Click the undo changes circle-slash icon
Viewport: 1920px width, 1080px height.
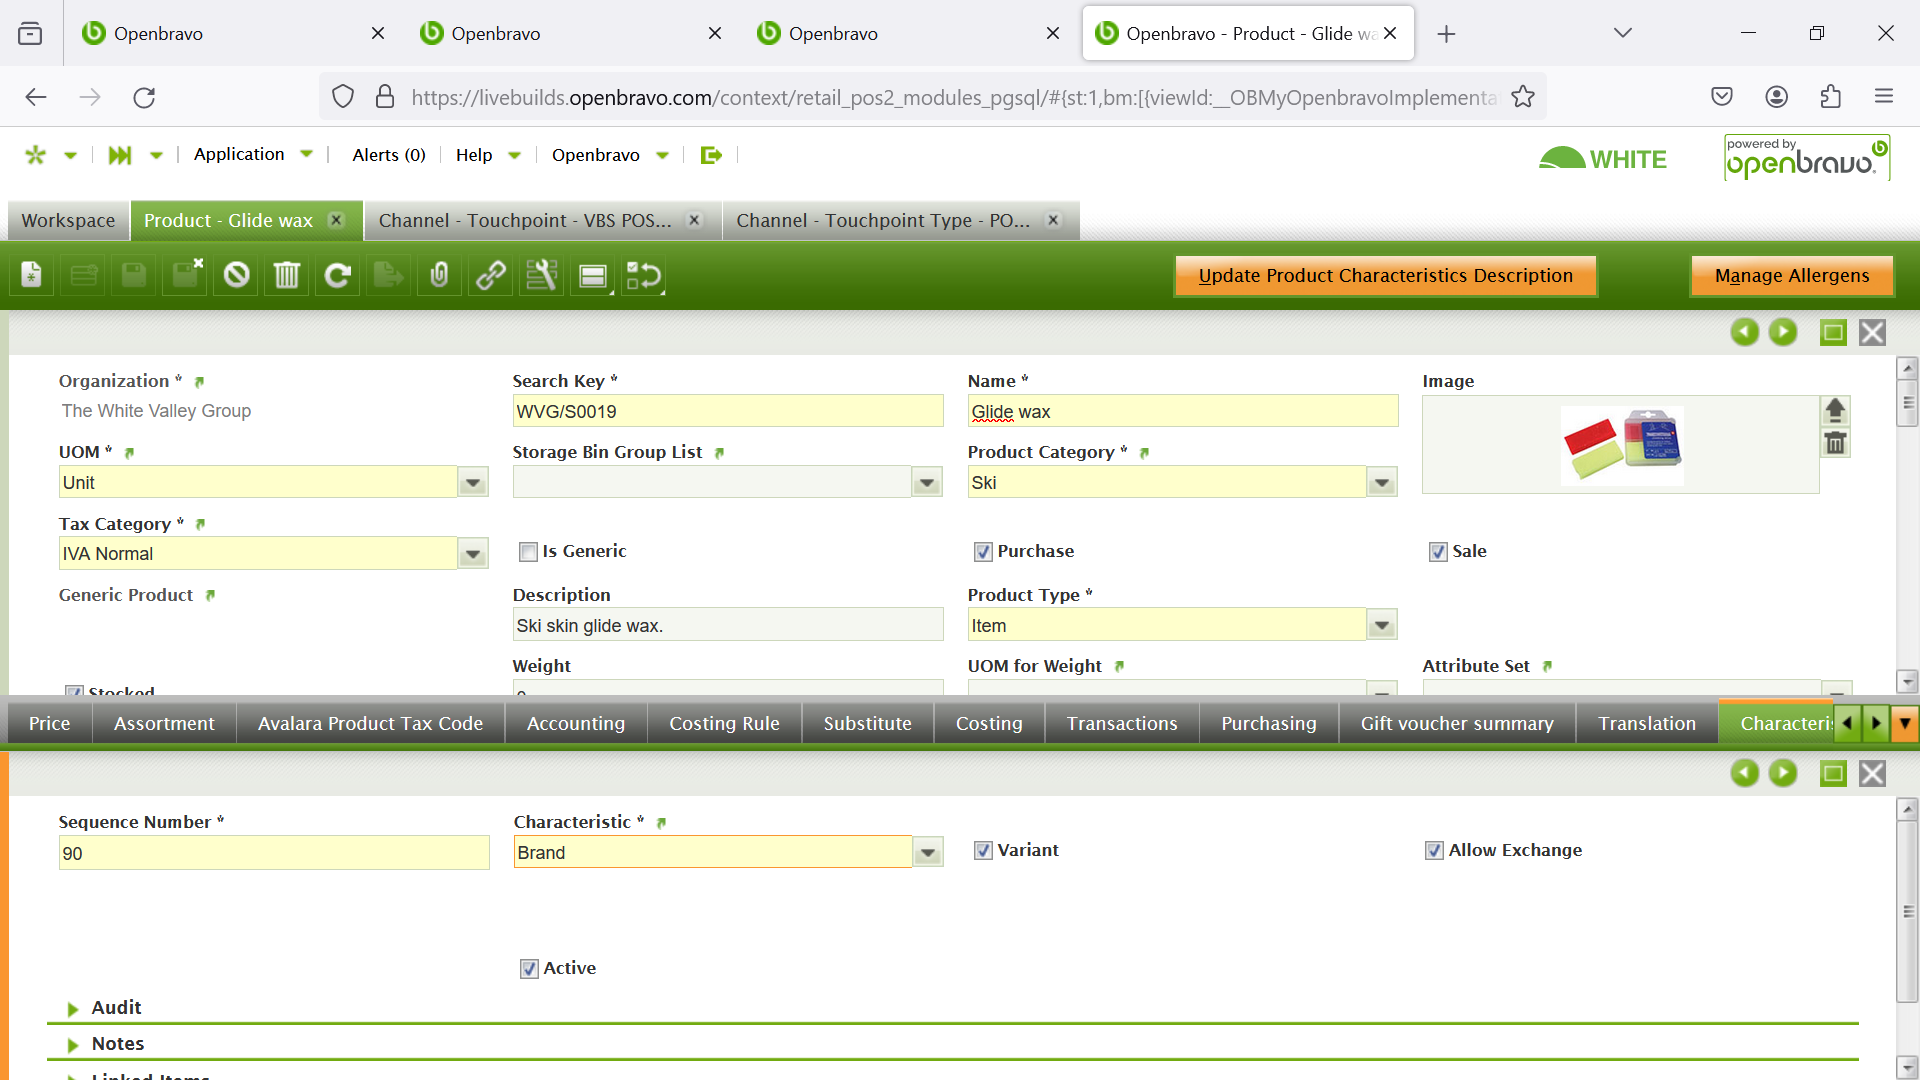[236, 275]
